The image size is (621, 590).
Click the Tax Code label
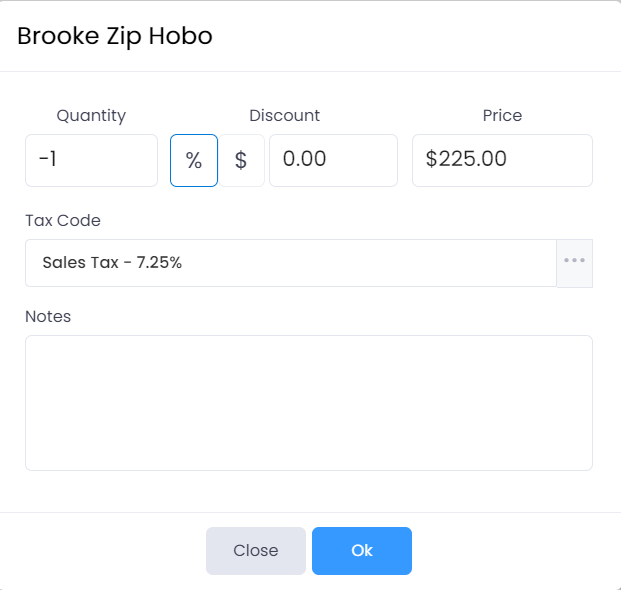[x=63, y=220]
